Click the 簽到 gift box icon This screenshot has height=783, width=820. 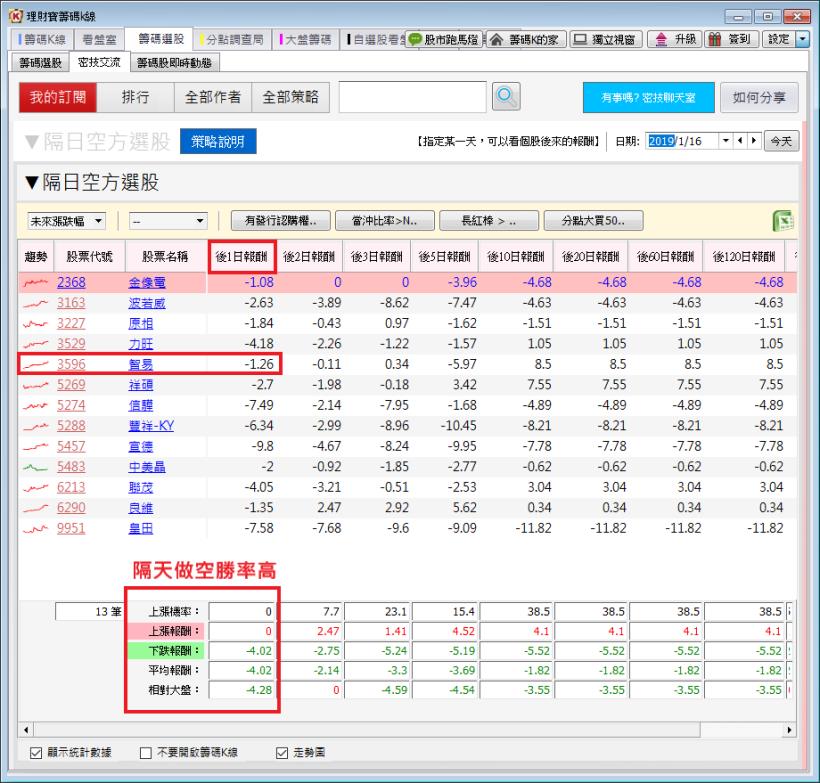coord(713,38)
